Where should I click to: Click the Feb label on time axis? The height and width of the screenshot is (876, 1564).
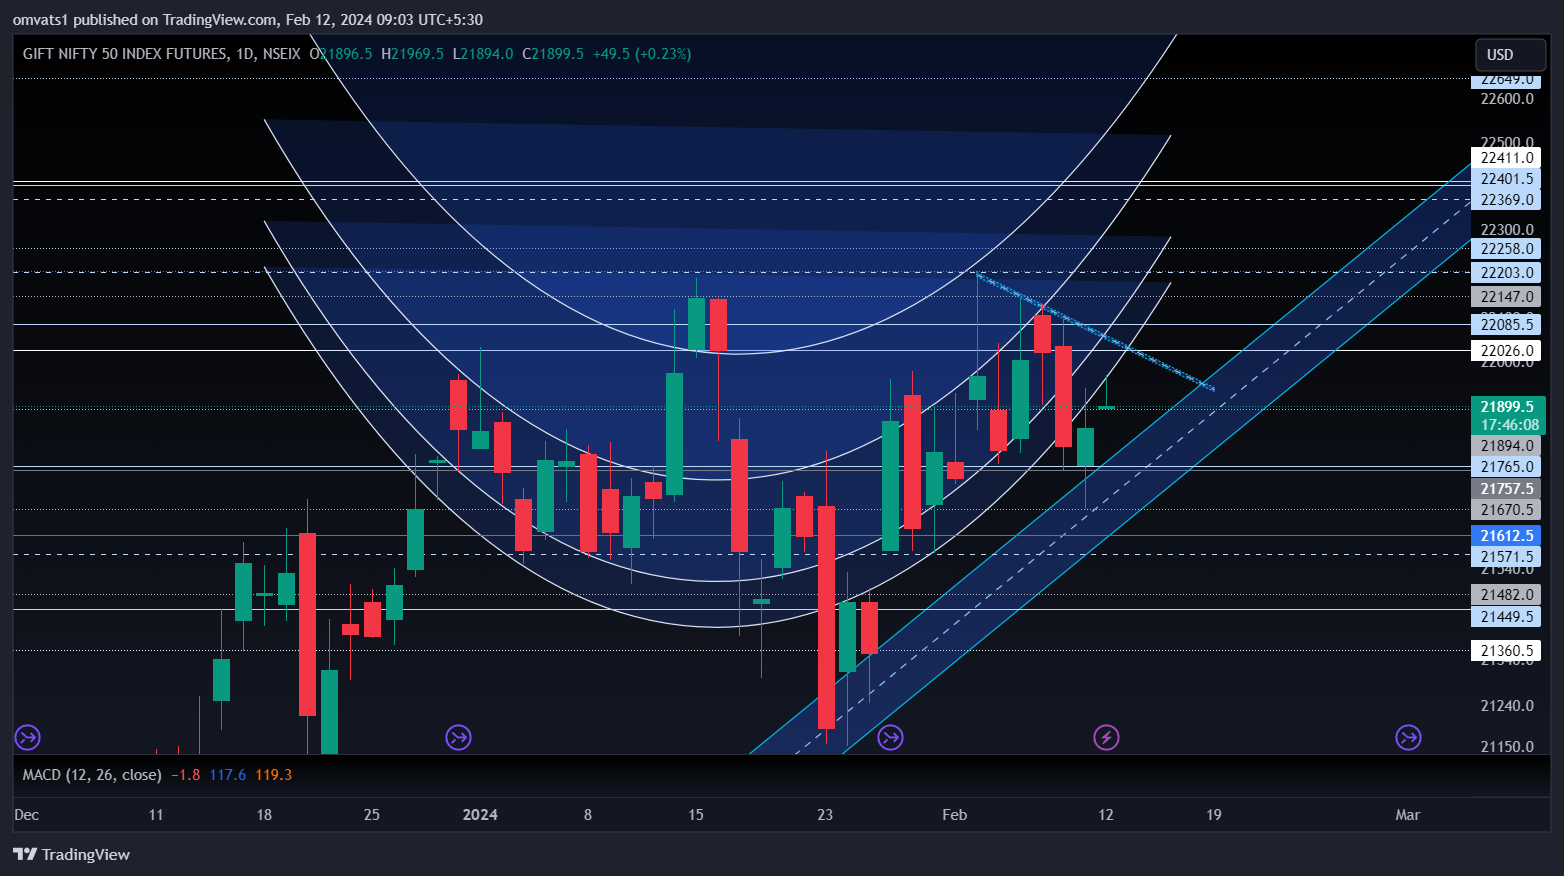coord(955,815)
